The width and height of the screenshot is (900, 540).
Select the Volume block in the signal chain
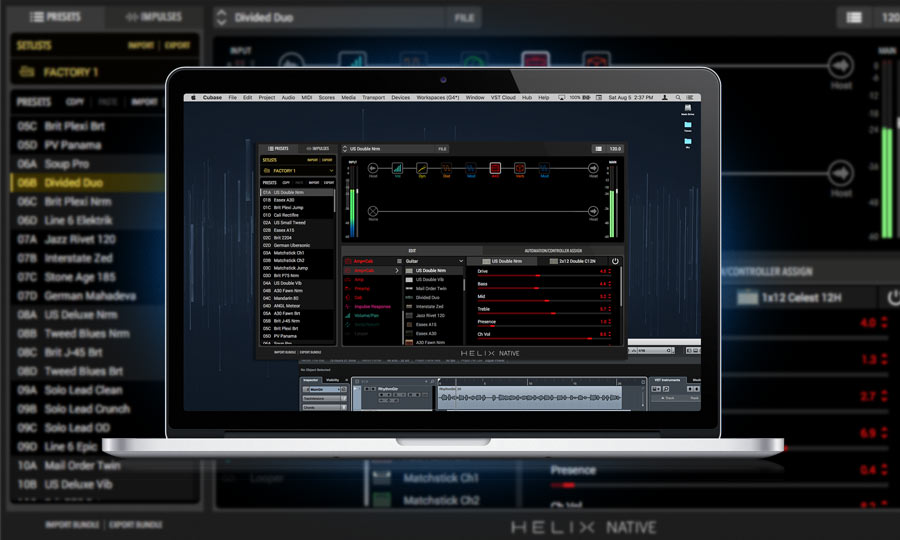[397, 168]
